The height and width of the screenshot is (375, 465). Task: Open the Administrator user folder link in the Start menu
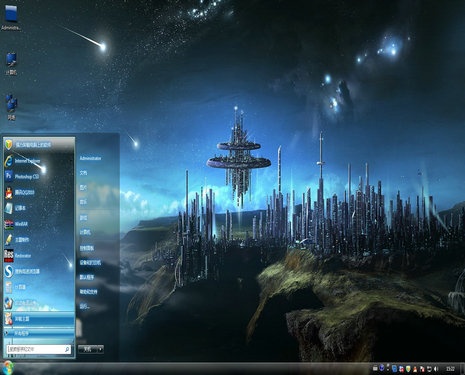click(x=90, y=158)
